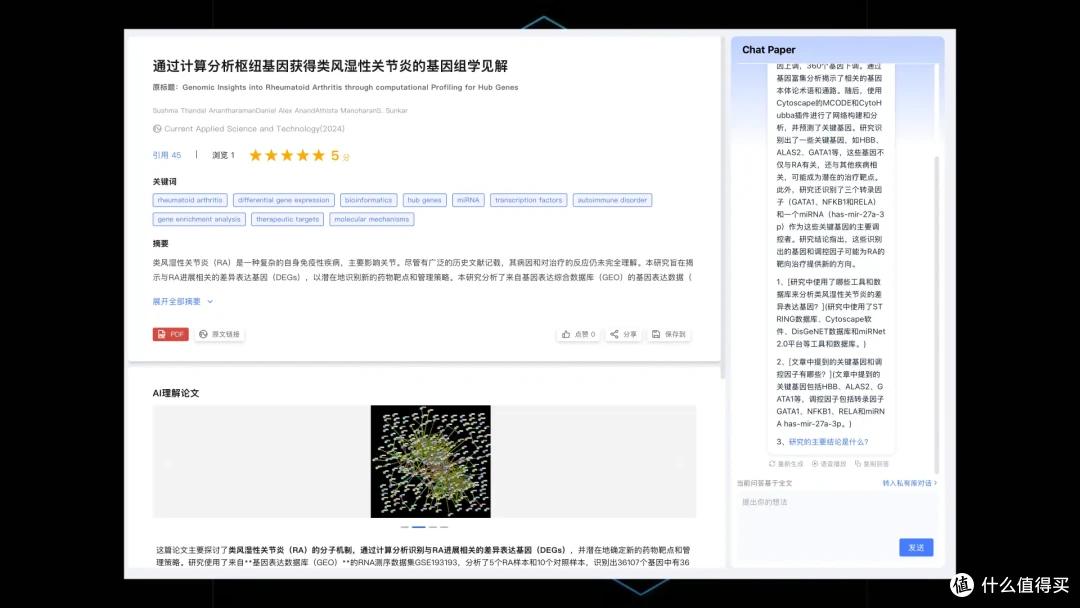Select the first carousel indicator dot
This screenshot has width=1080, height=608.
[x=404, y=527]
